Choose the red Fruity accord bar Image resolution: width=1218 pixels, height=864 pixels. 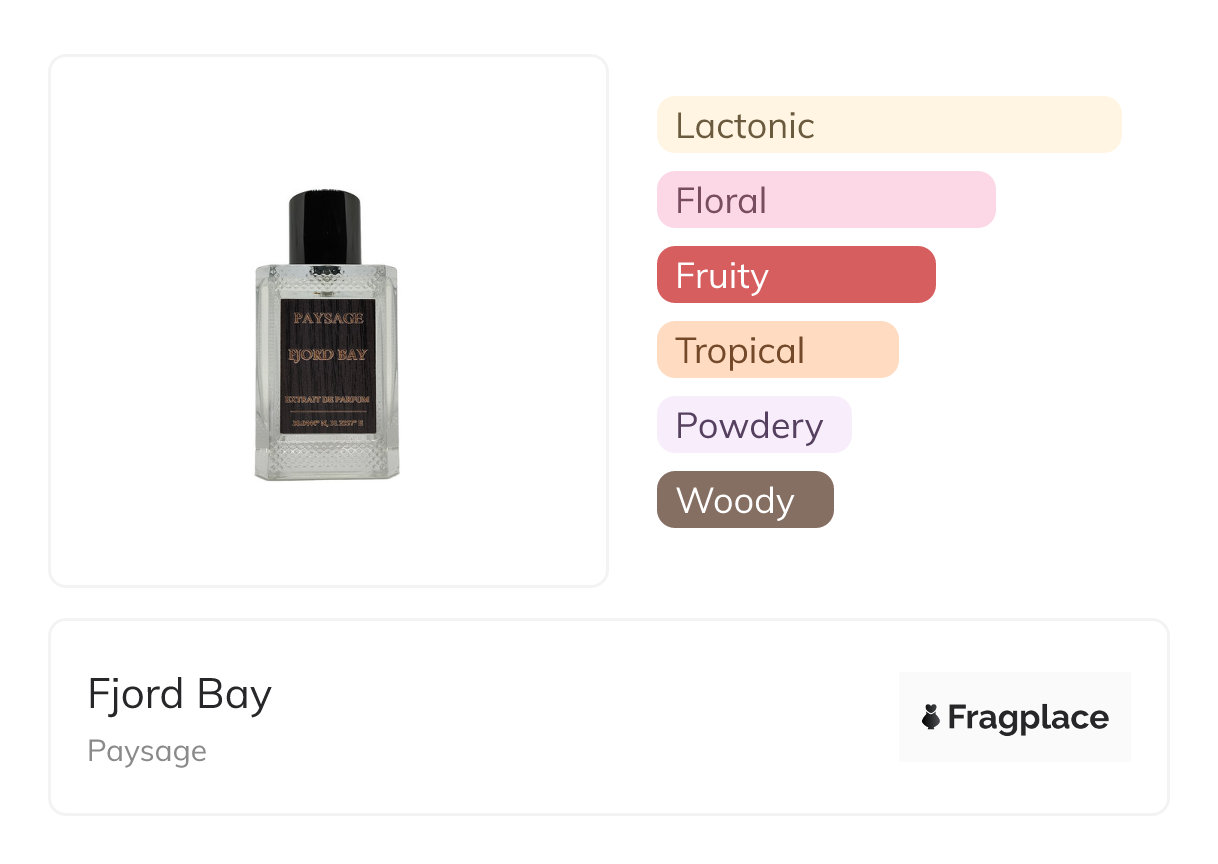click(x=795, y=275)
